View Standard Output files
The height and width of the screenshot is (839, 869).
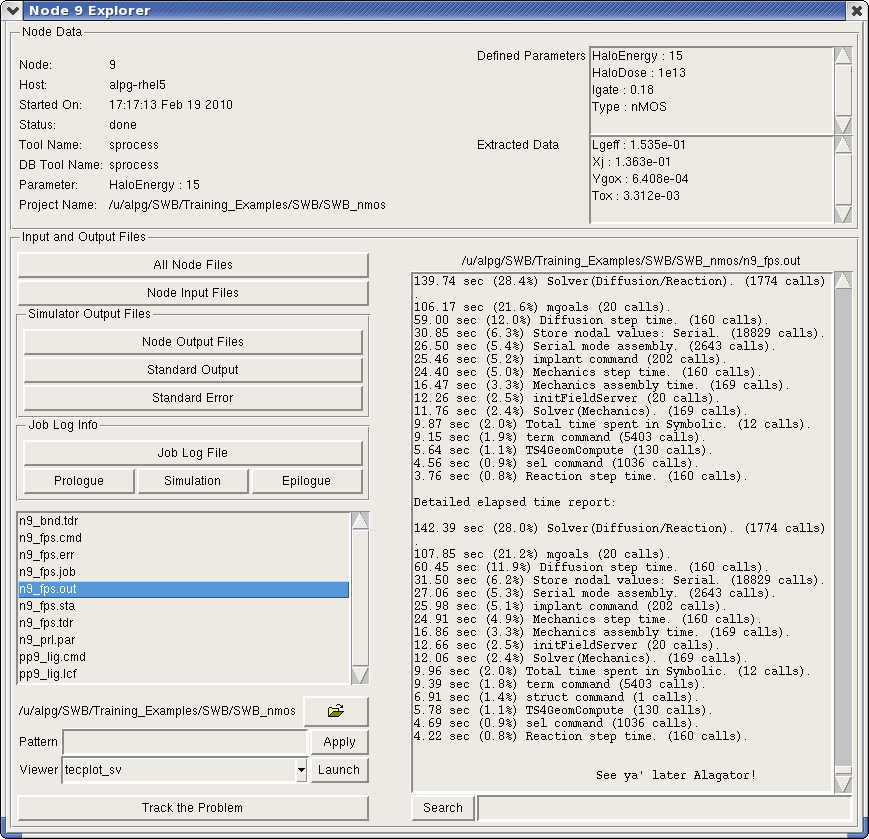pos(193,370)
